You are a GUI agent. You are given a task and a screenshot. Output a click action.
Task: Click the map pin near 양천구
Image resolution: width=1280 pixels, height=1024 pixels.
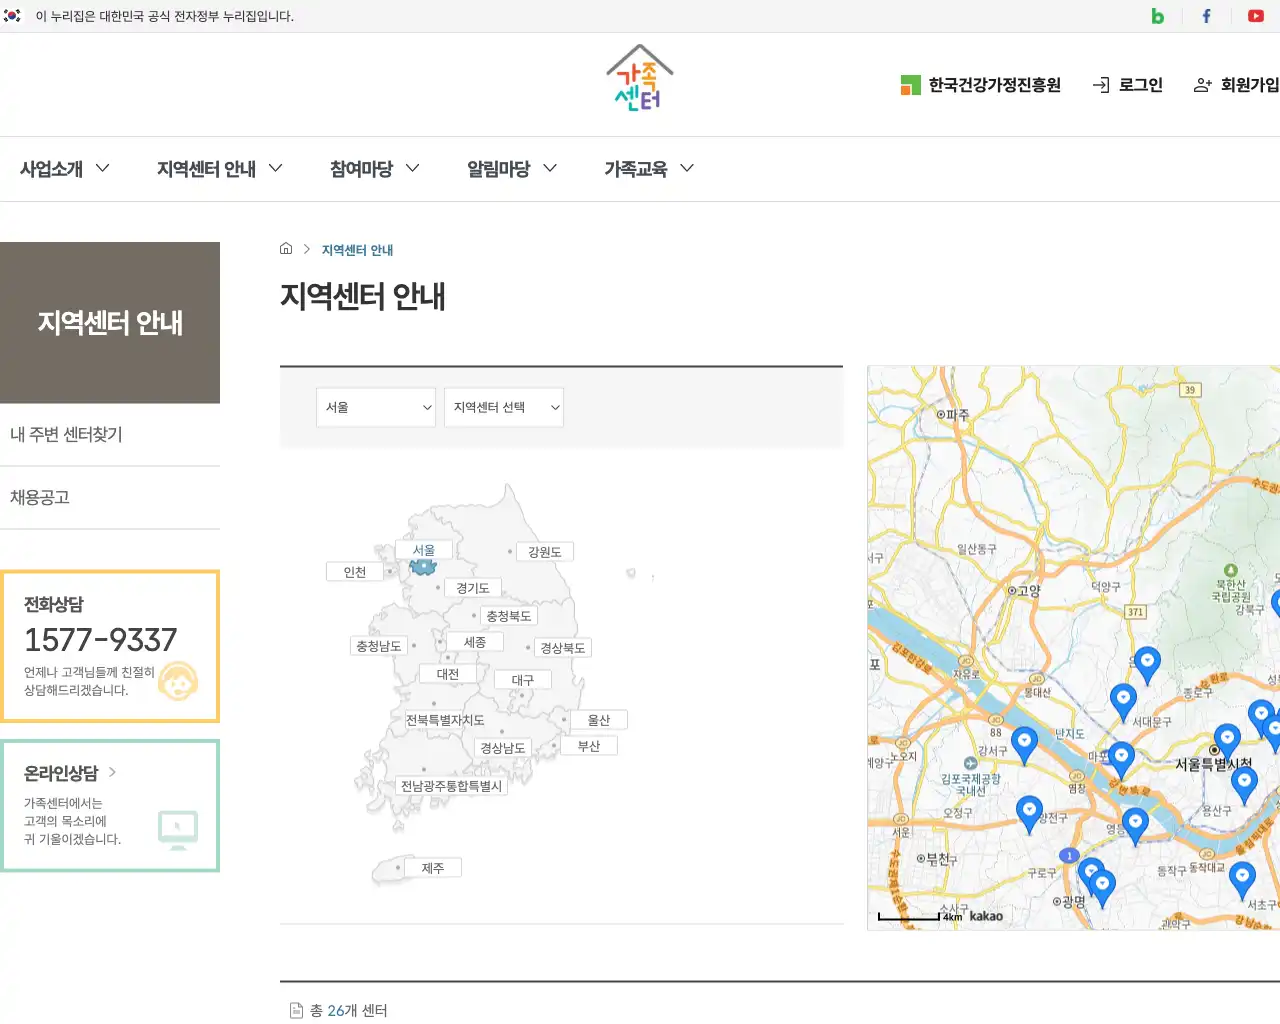[x=1029, y=813]
